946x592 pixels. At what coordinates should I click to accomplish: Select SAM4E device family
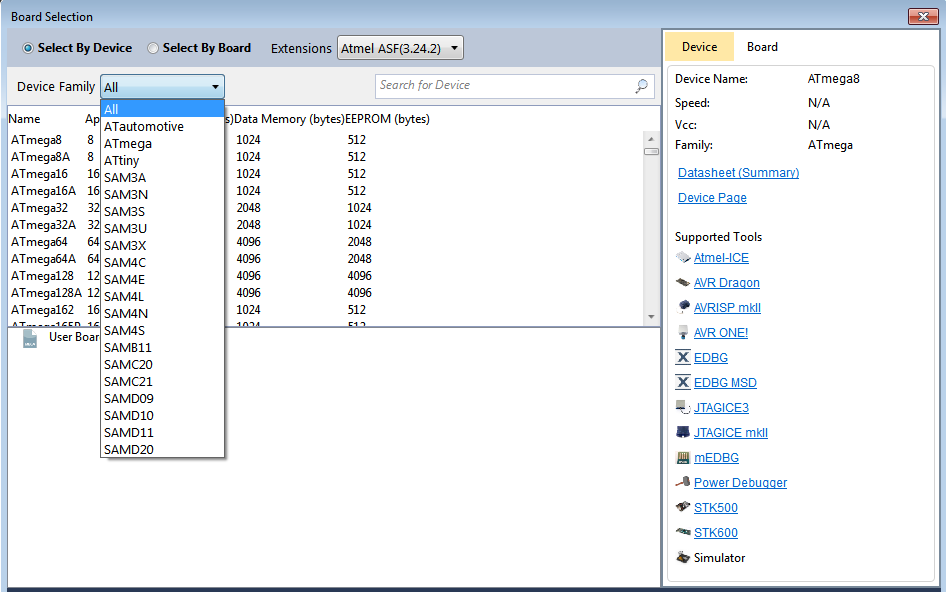point(162,279)
